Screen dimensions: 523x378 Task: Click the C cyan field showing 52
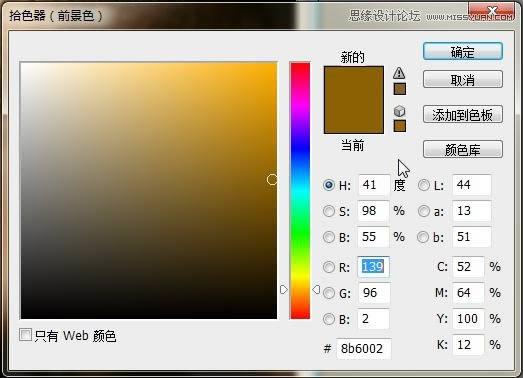468,267
